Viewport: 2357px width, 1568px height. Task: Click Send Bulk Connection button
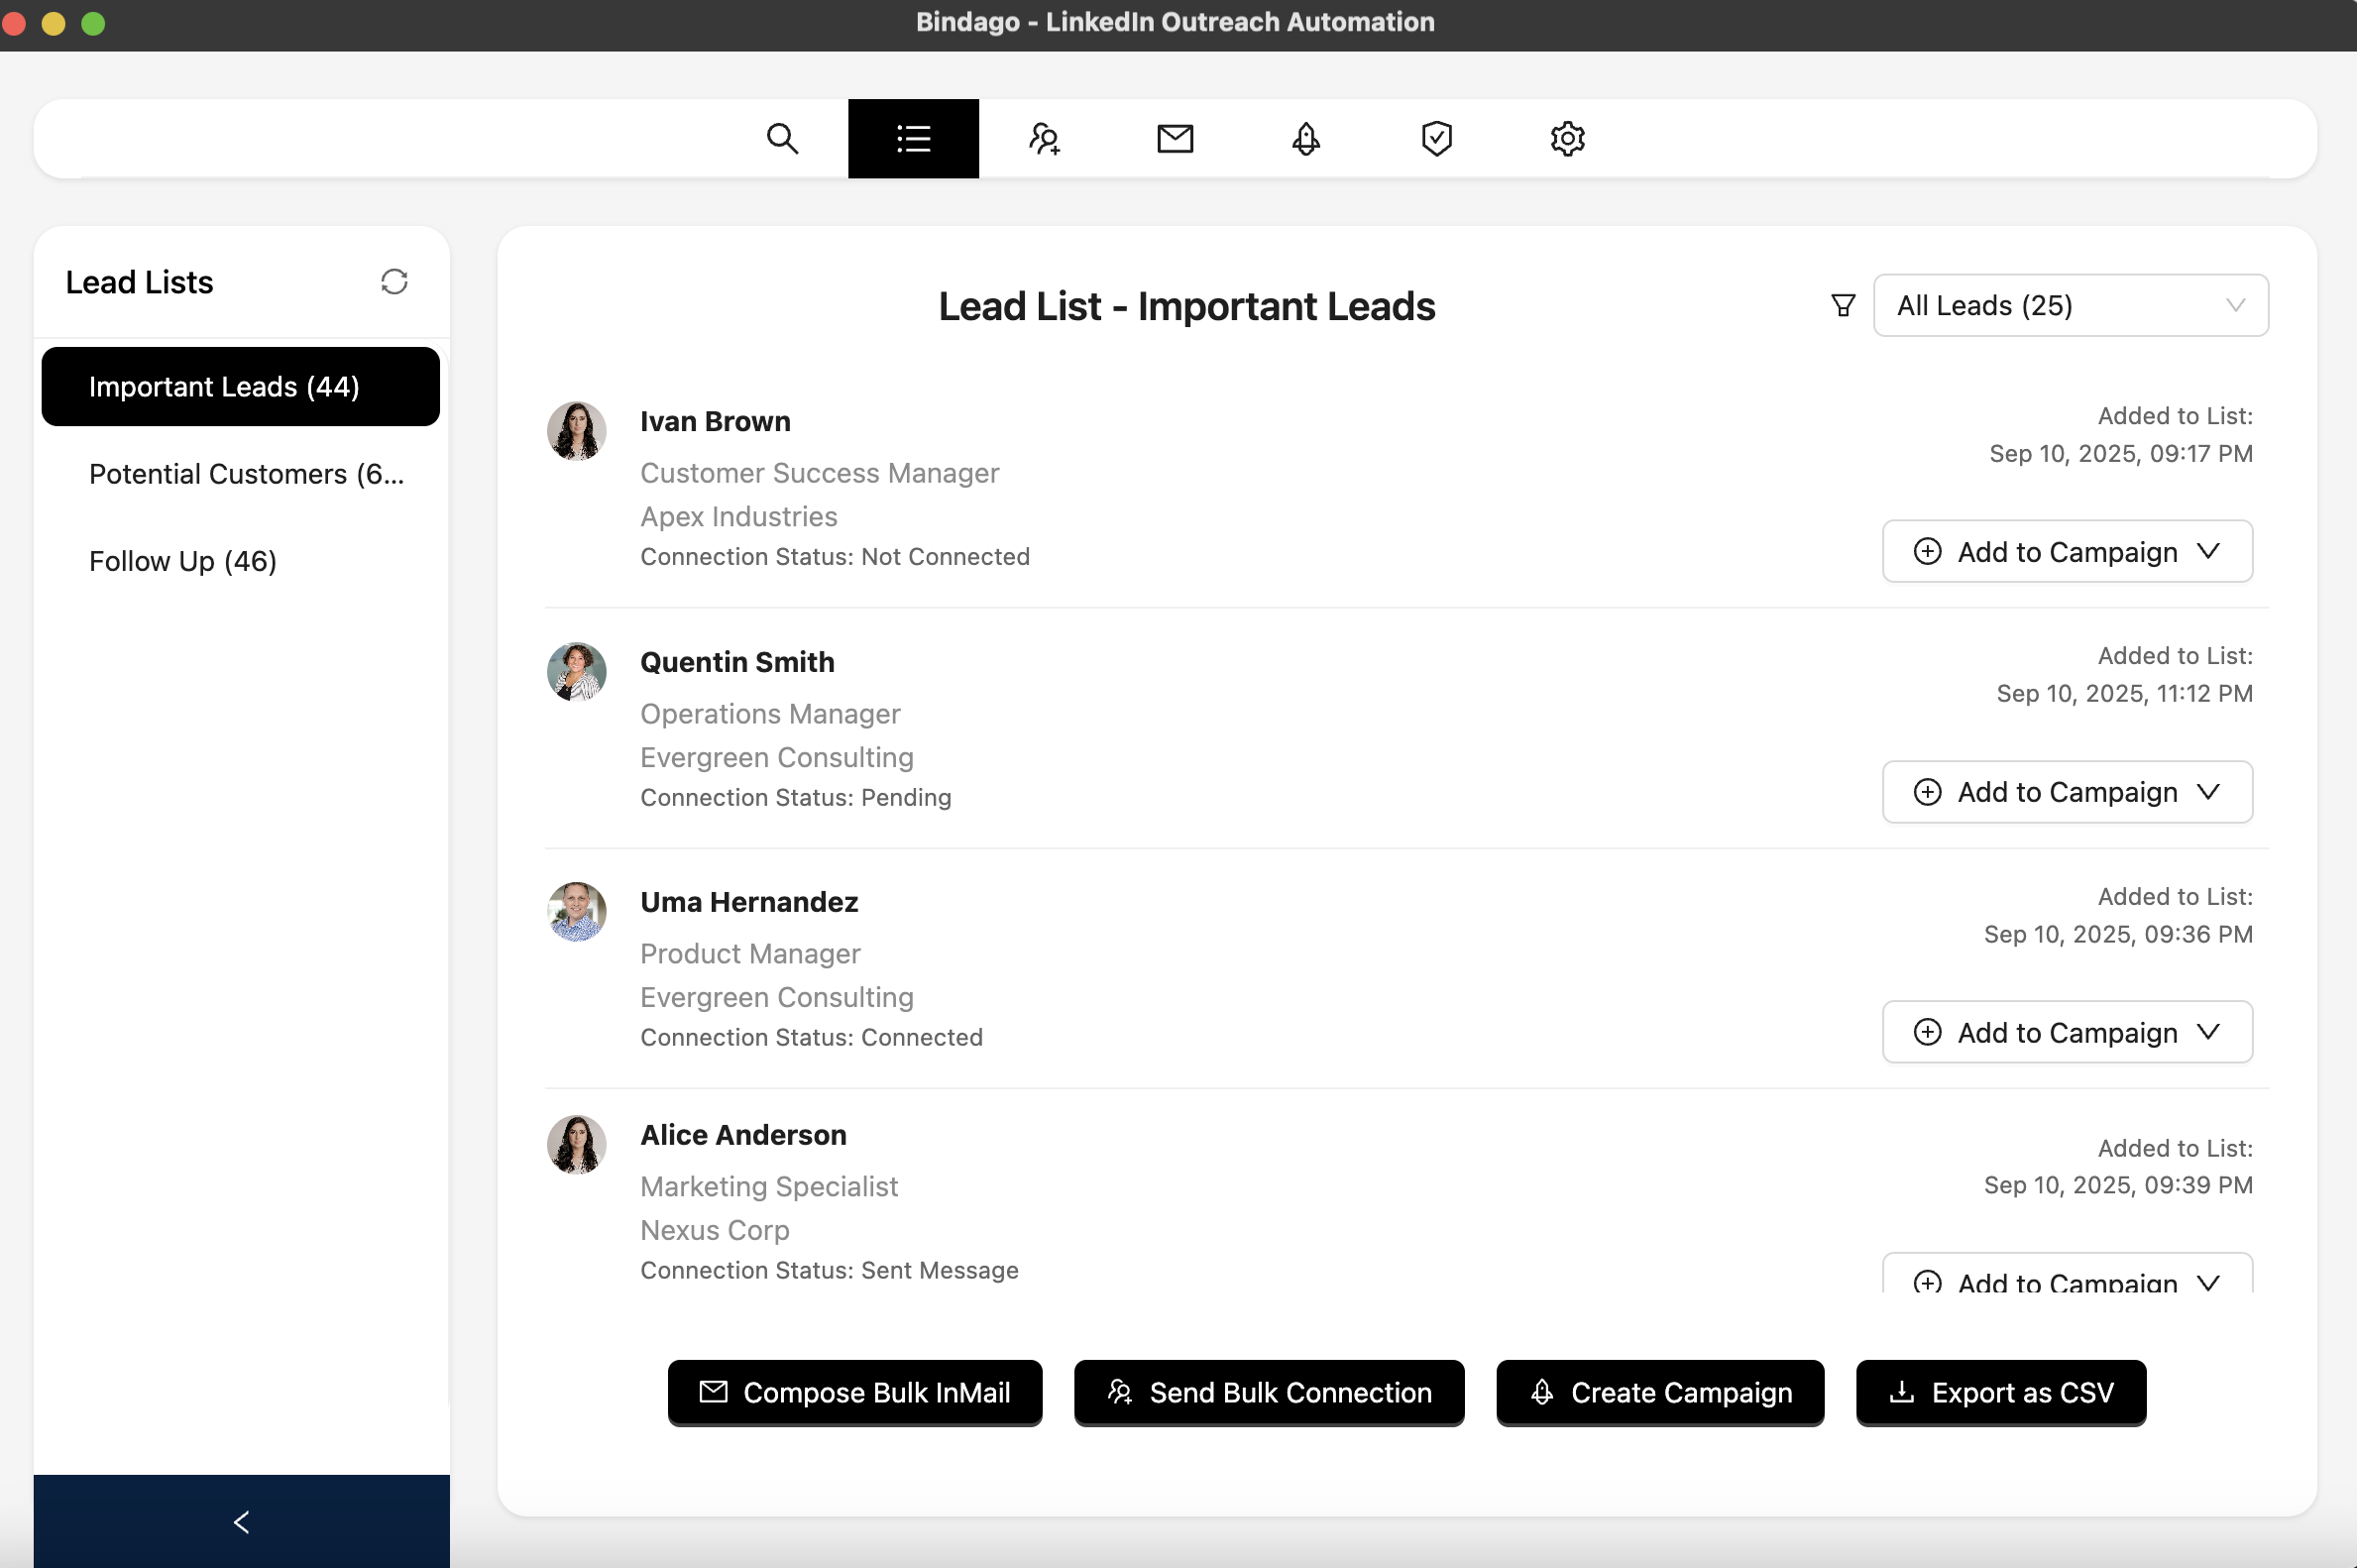point(1269,1392)
